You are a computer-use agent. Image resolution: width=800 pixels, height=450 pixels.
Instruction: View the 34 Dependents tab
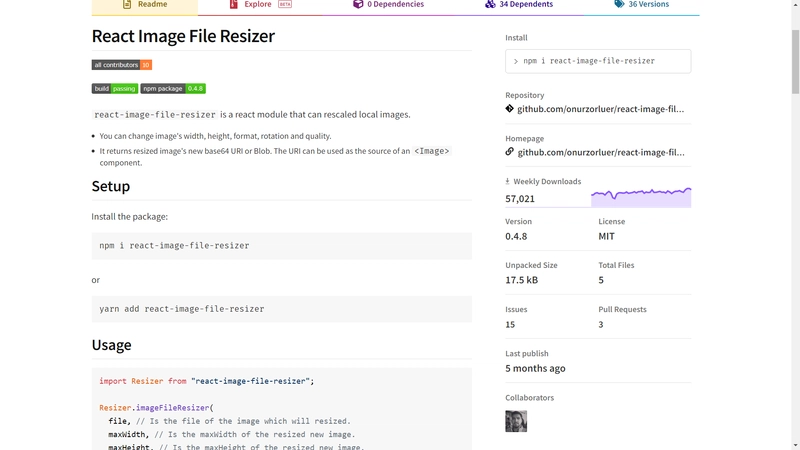[519, 5]
